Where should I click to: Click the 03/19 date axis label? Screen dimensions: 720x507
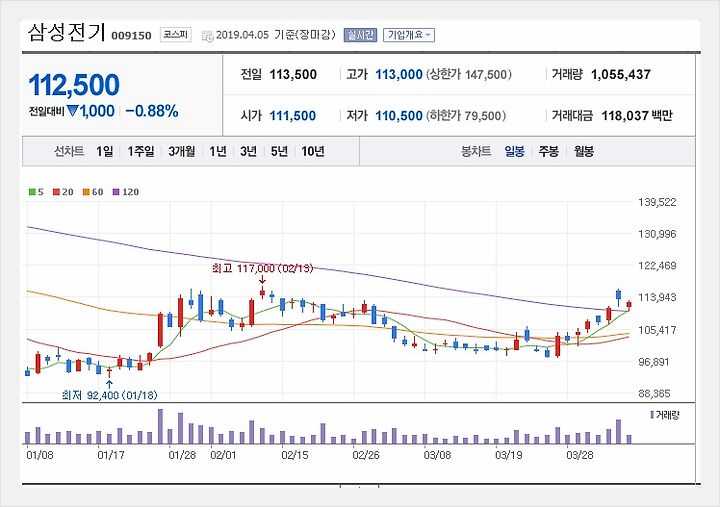[x=508, y=455]
